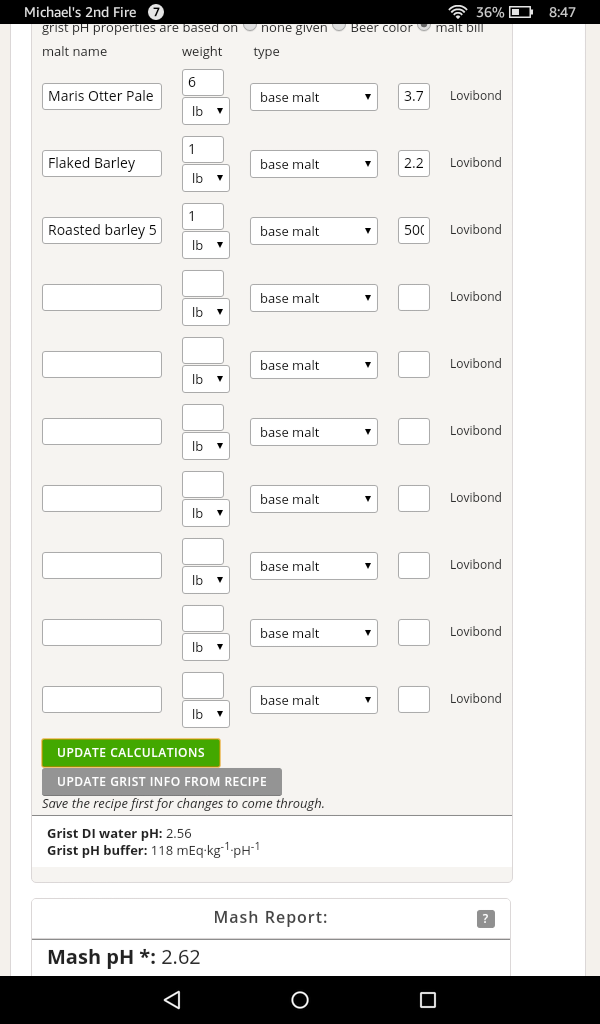Select the 'none given' radio option

tap(250, 26)
